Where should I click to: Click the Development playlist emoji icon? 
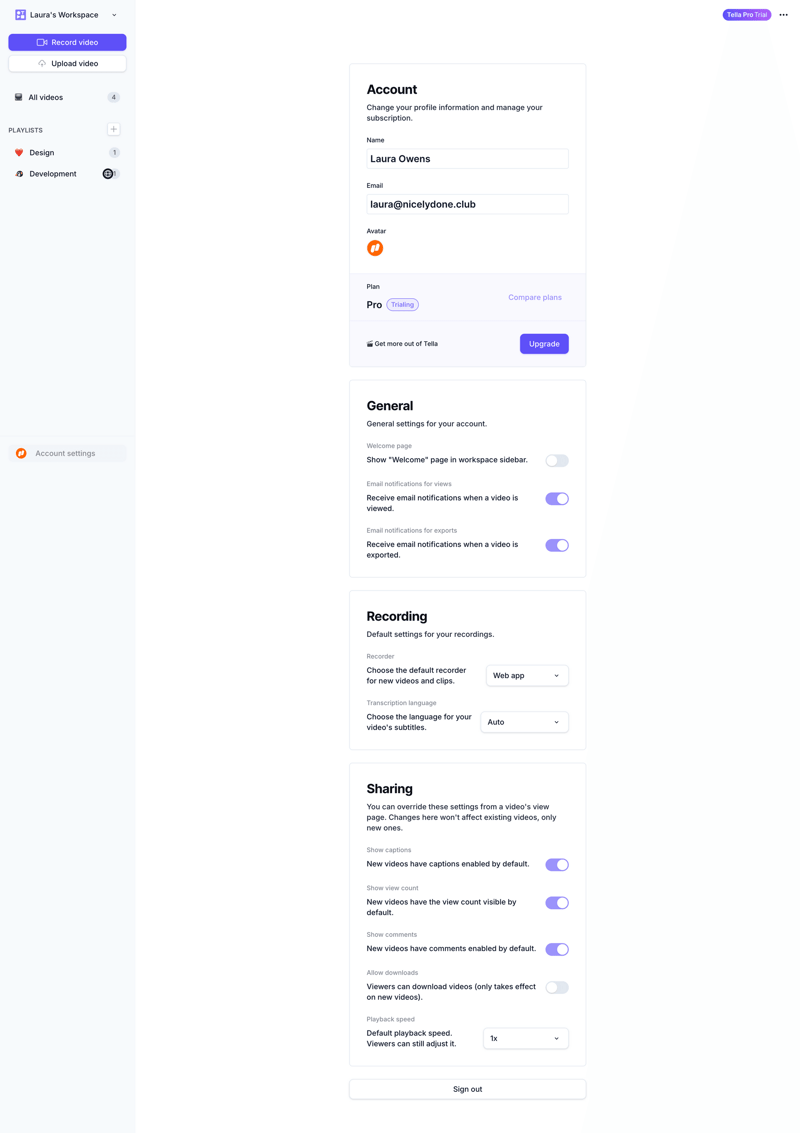click(x=19, y=173)
